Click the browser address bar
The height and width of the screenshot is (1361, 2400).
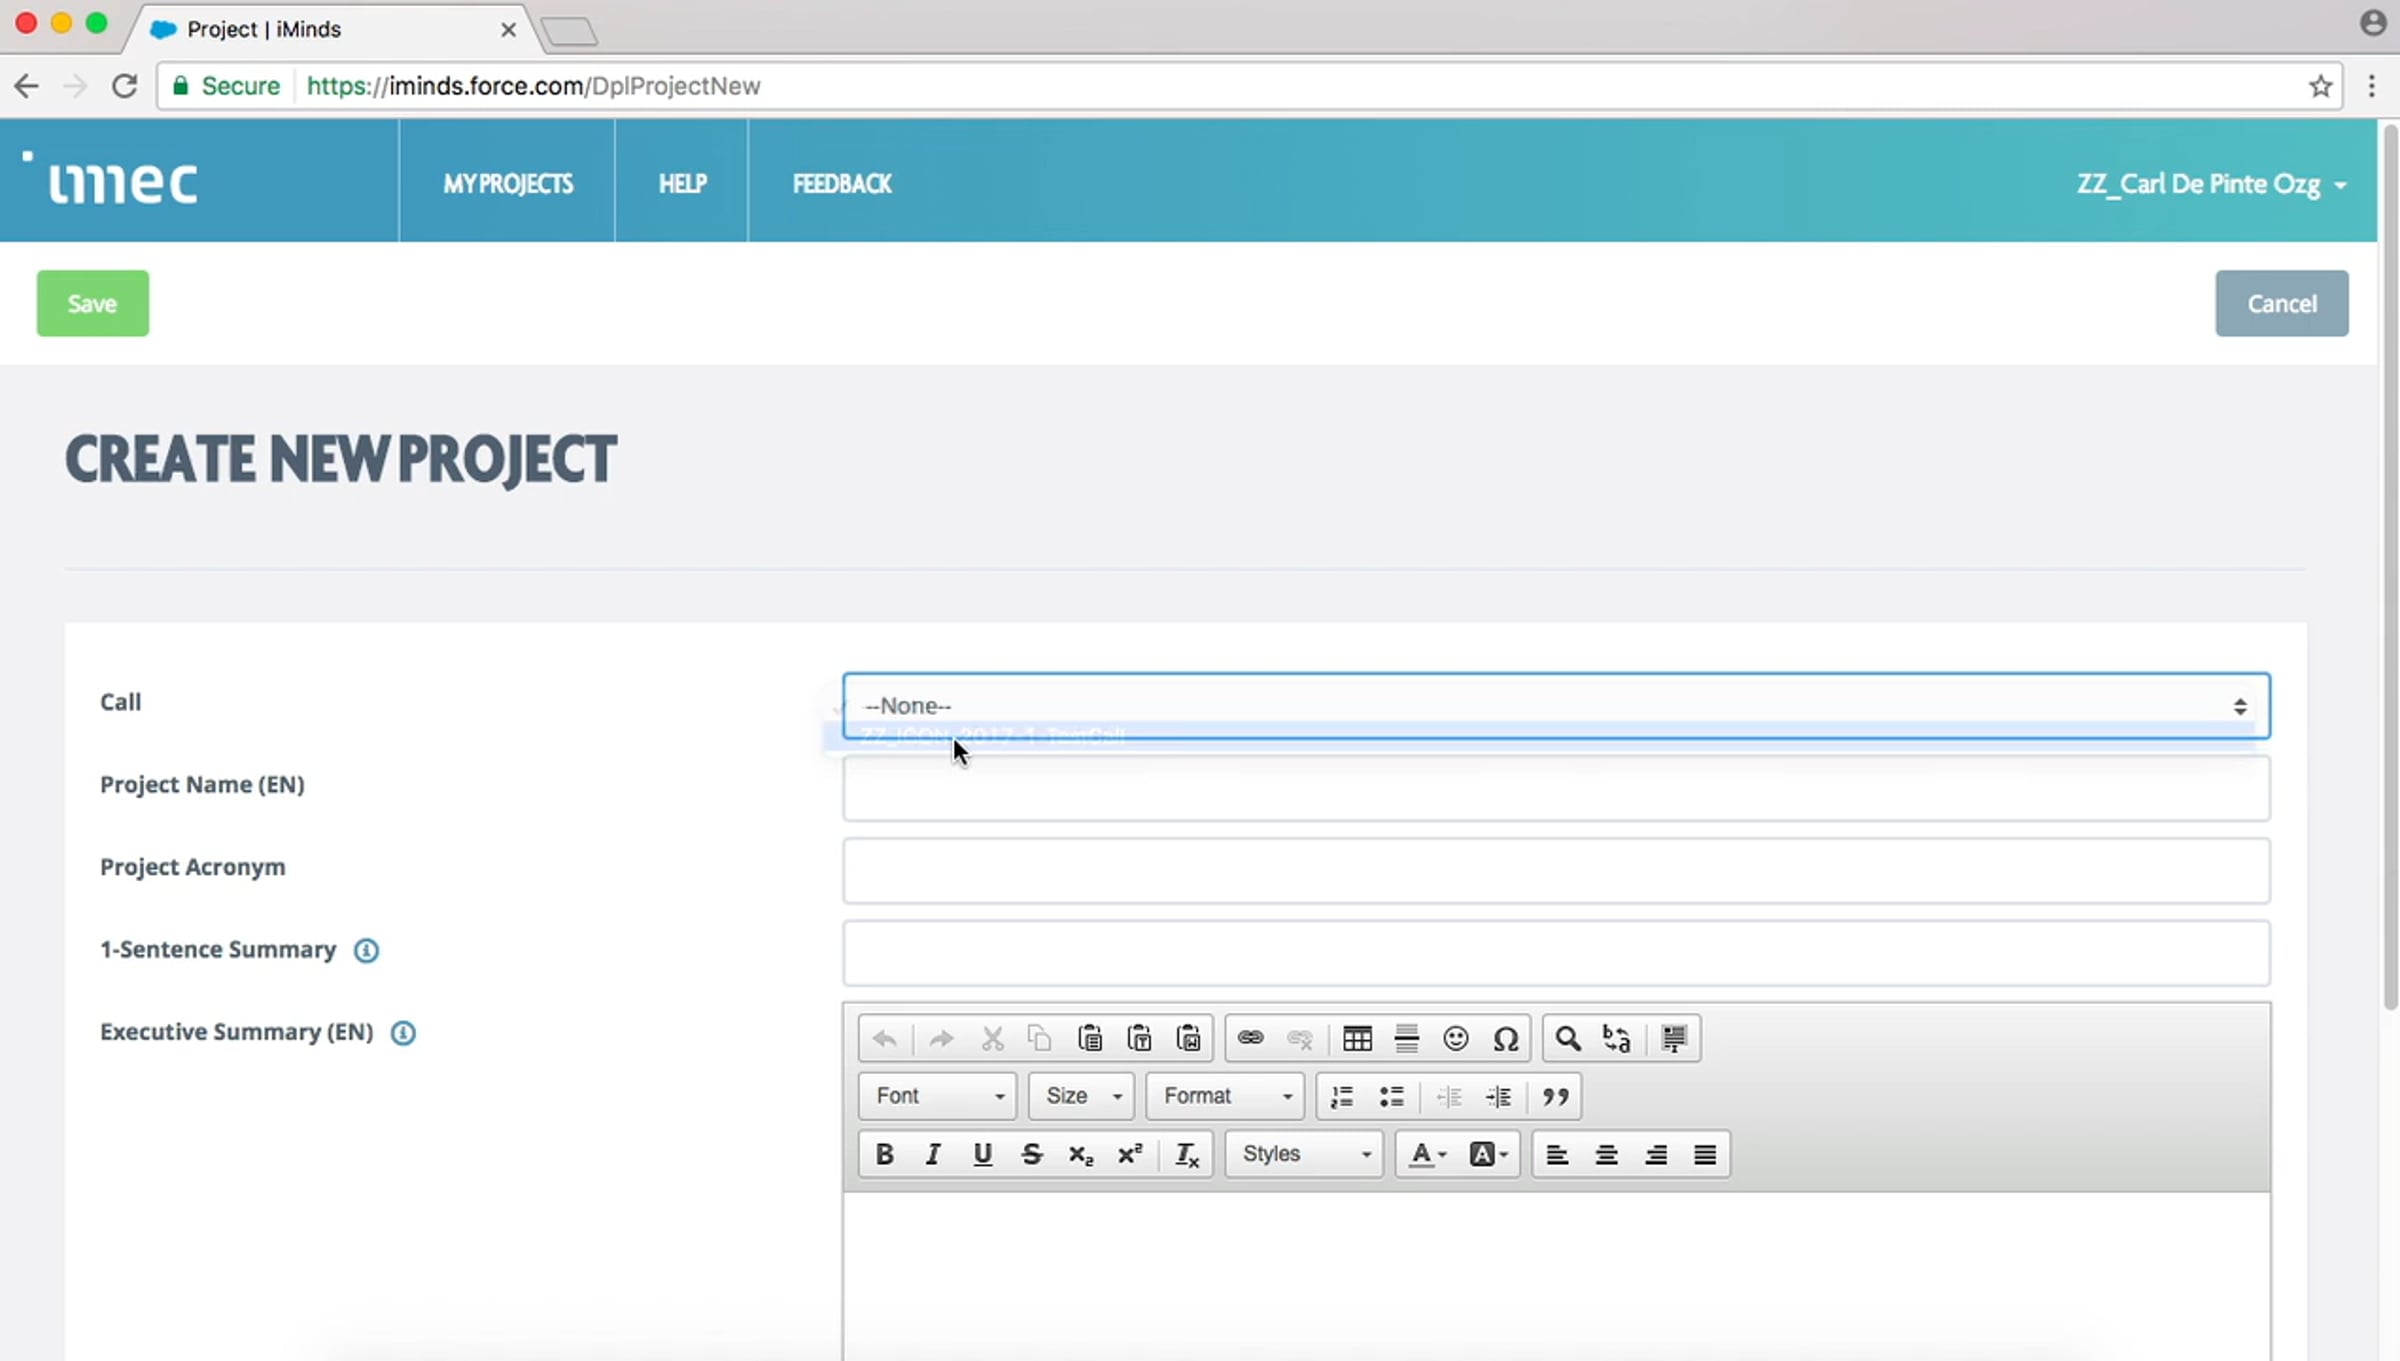point(1250,86)
